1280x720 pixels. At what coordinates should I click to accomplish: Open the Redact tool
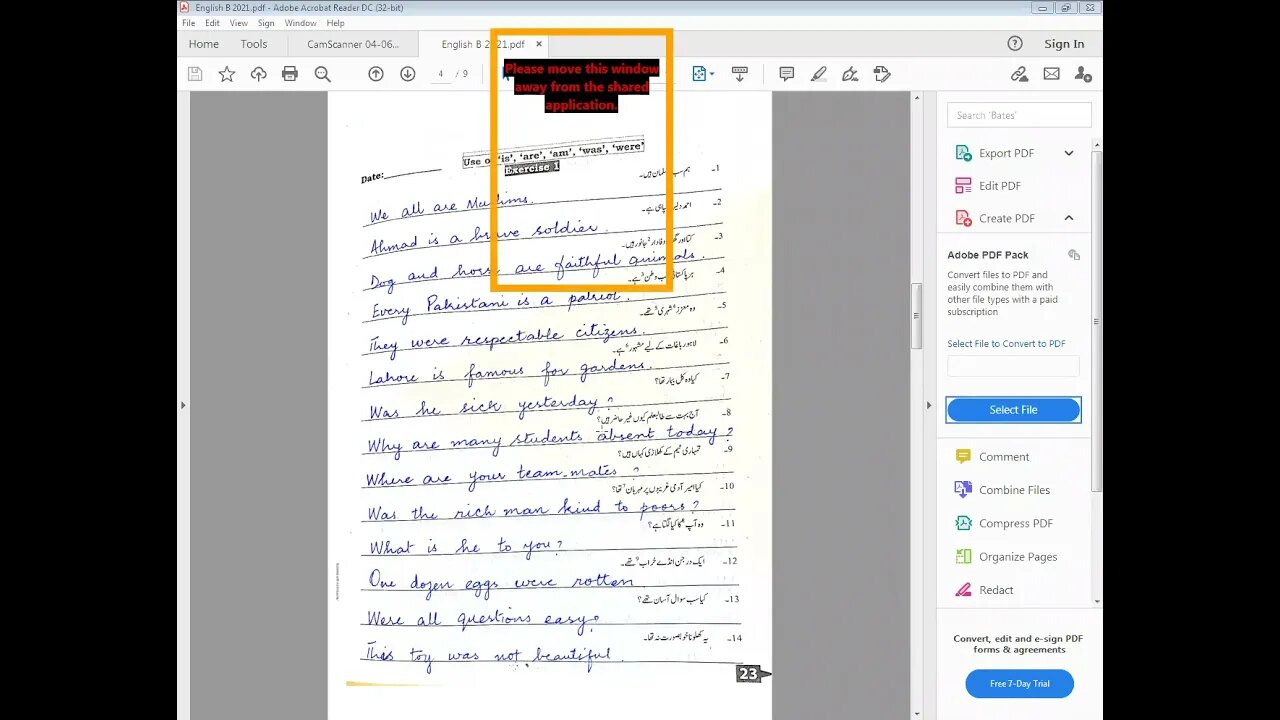click(996, 590)
